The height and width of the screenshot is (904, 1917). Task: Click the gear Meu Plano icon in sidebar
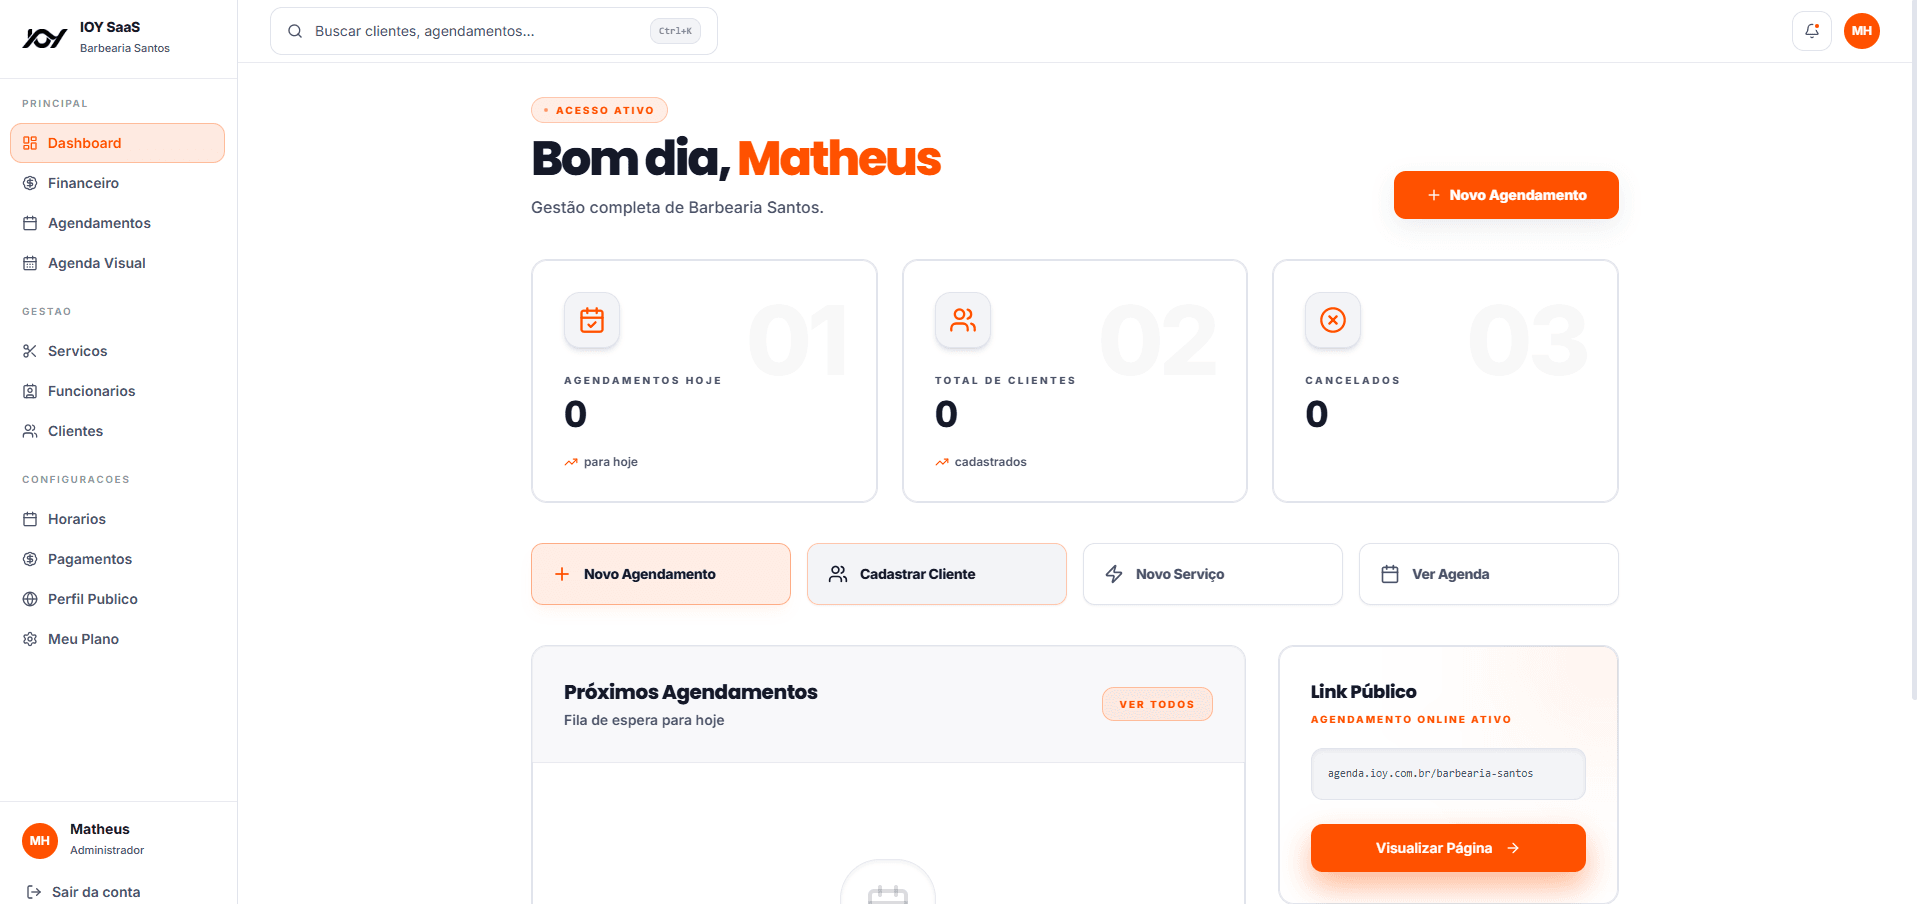click(x=30, y=639)
